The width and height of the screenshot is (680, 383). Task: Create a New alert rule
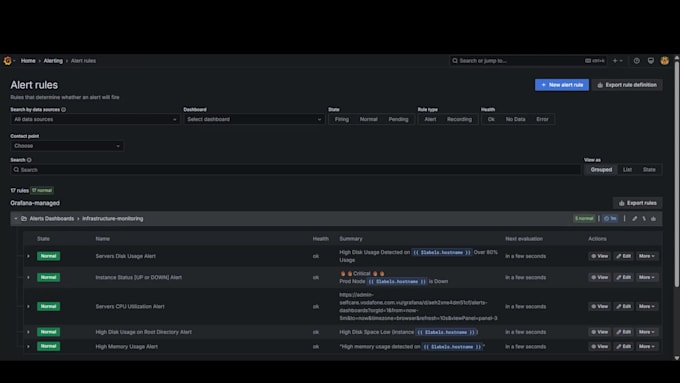click(x=562, y=85)
